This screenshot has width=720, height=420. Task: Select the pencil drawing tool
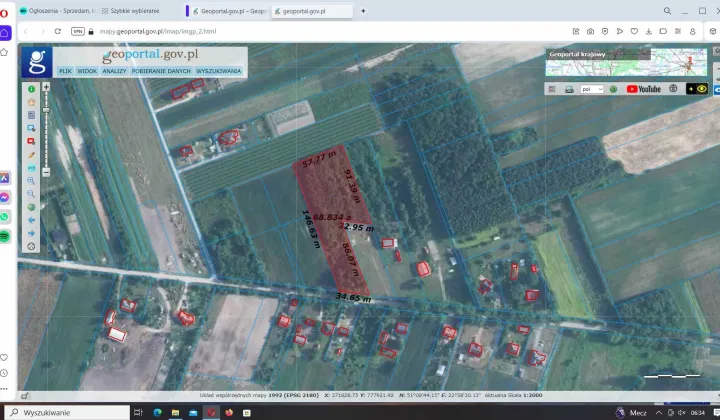pos(32,154)
